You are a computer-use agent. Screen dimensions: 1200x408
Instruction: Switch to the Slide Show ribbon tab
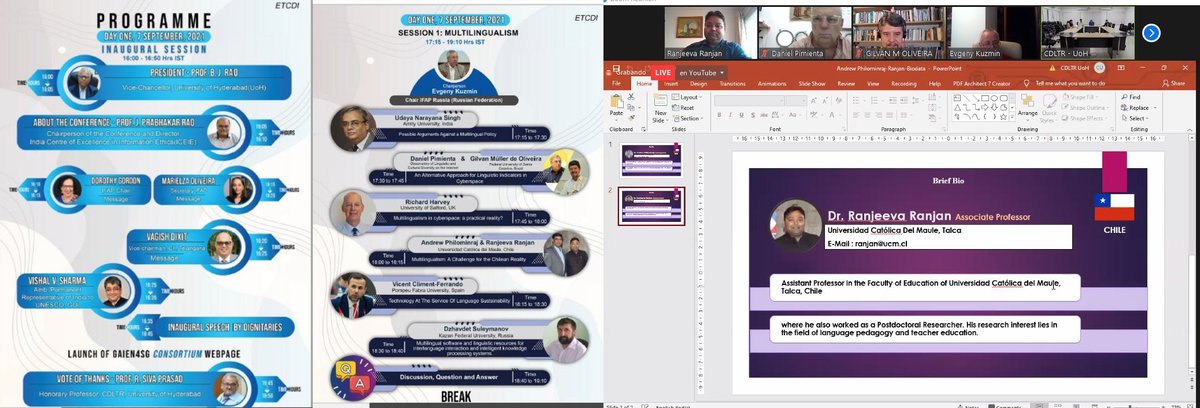click(812, 84)
